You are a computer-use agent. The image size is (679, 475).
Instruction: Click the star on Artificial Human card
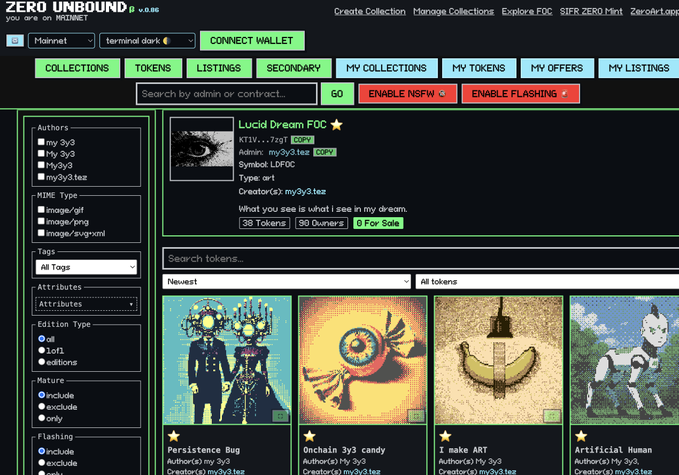581,436
